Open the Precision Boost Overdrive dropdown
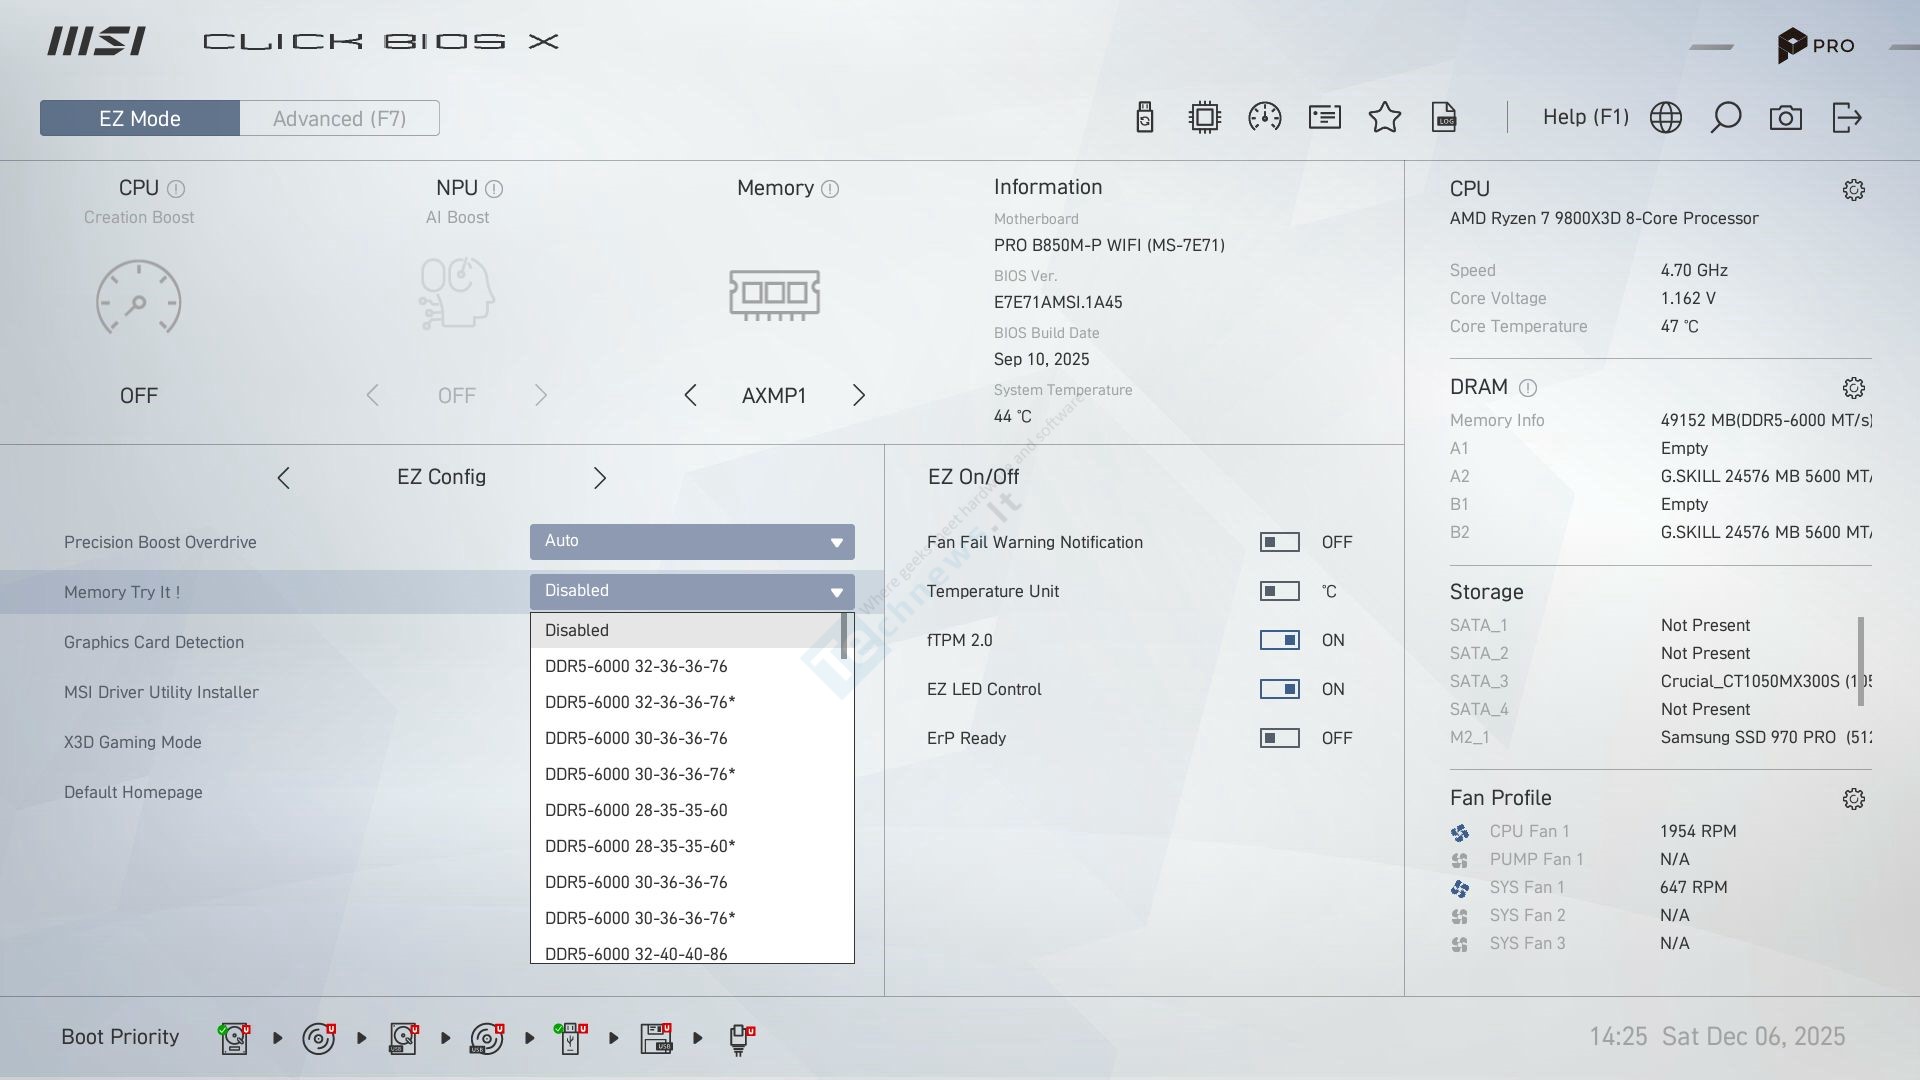The height and width of the screenshot is (1080, 1920). [x=692, y=541]
